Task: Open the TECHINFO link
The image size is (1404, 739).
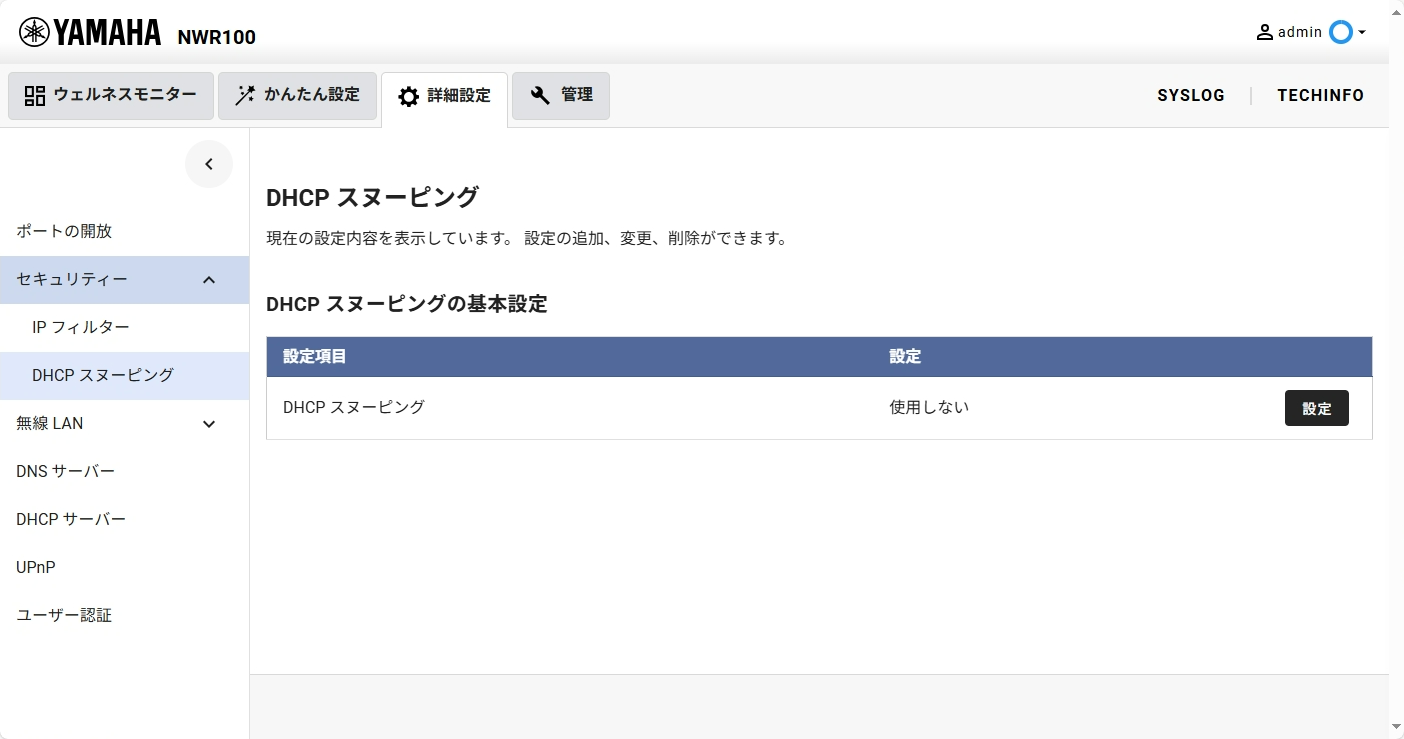Action: (x=1320, y=96)
